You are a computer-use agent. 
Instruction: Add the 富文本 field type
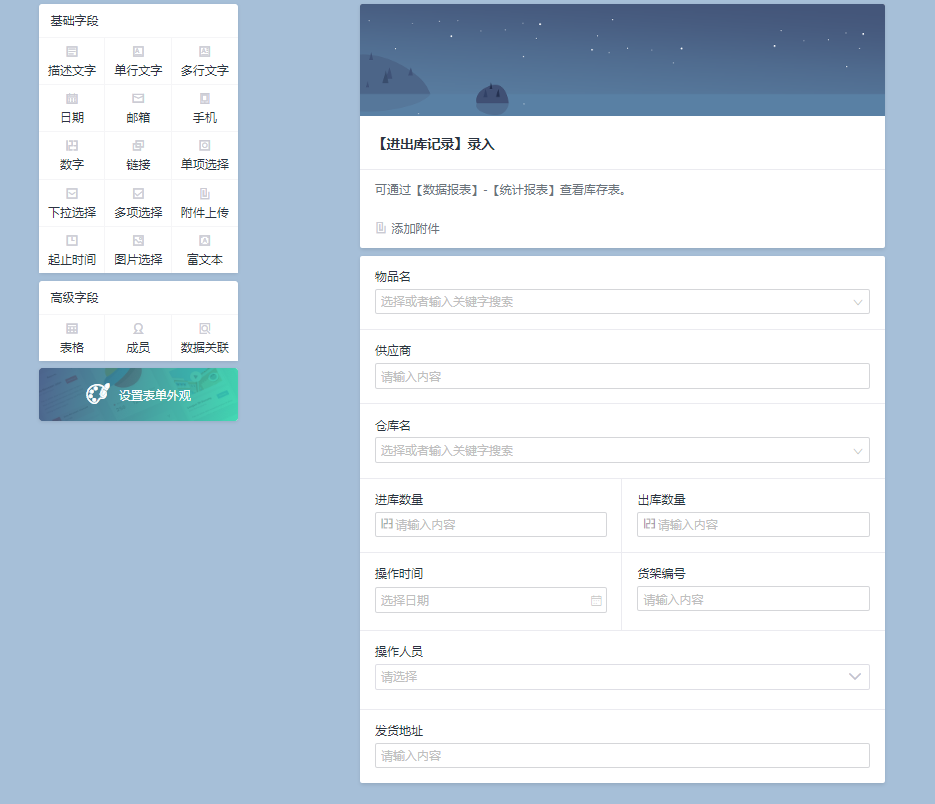coord(205,251)
